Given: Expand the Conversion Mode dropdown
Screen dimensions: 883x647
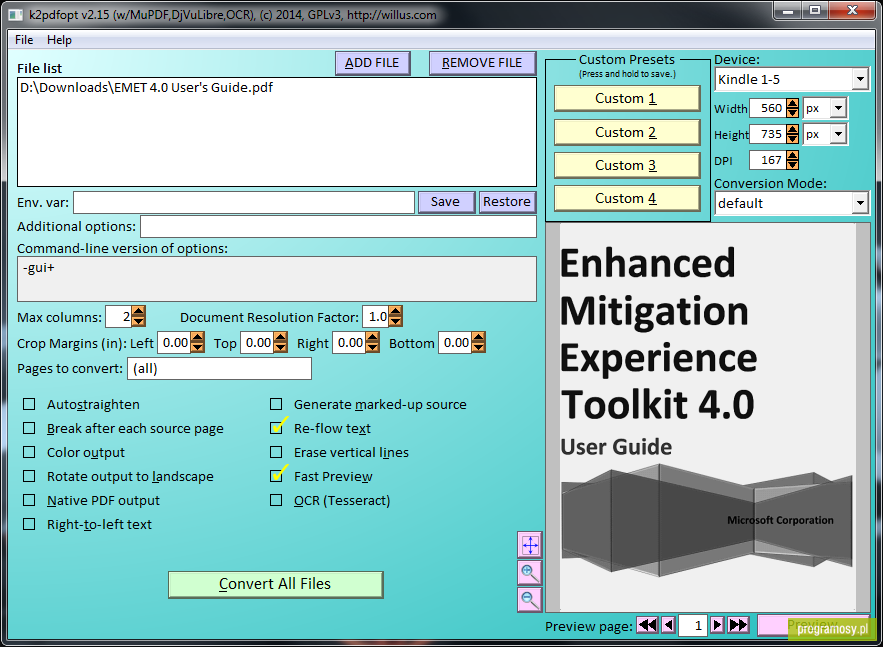Looking at the screenshot, I should 860,203.
